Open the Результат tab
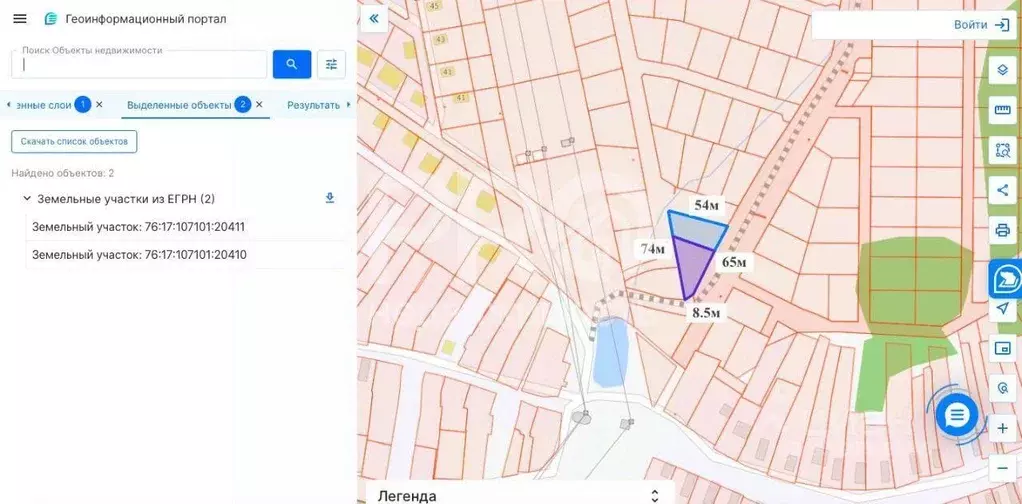This screenshot has height=504, width=1022. pos(314,105)
